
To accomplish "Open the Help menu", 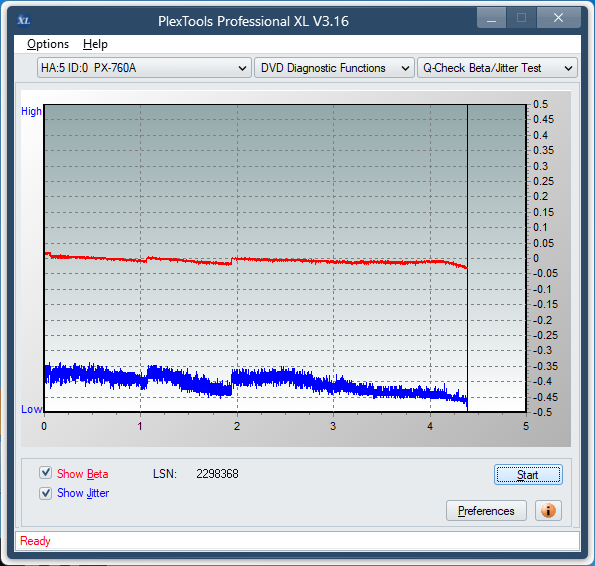I will tap(95, 44).
